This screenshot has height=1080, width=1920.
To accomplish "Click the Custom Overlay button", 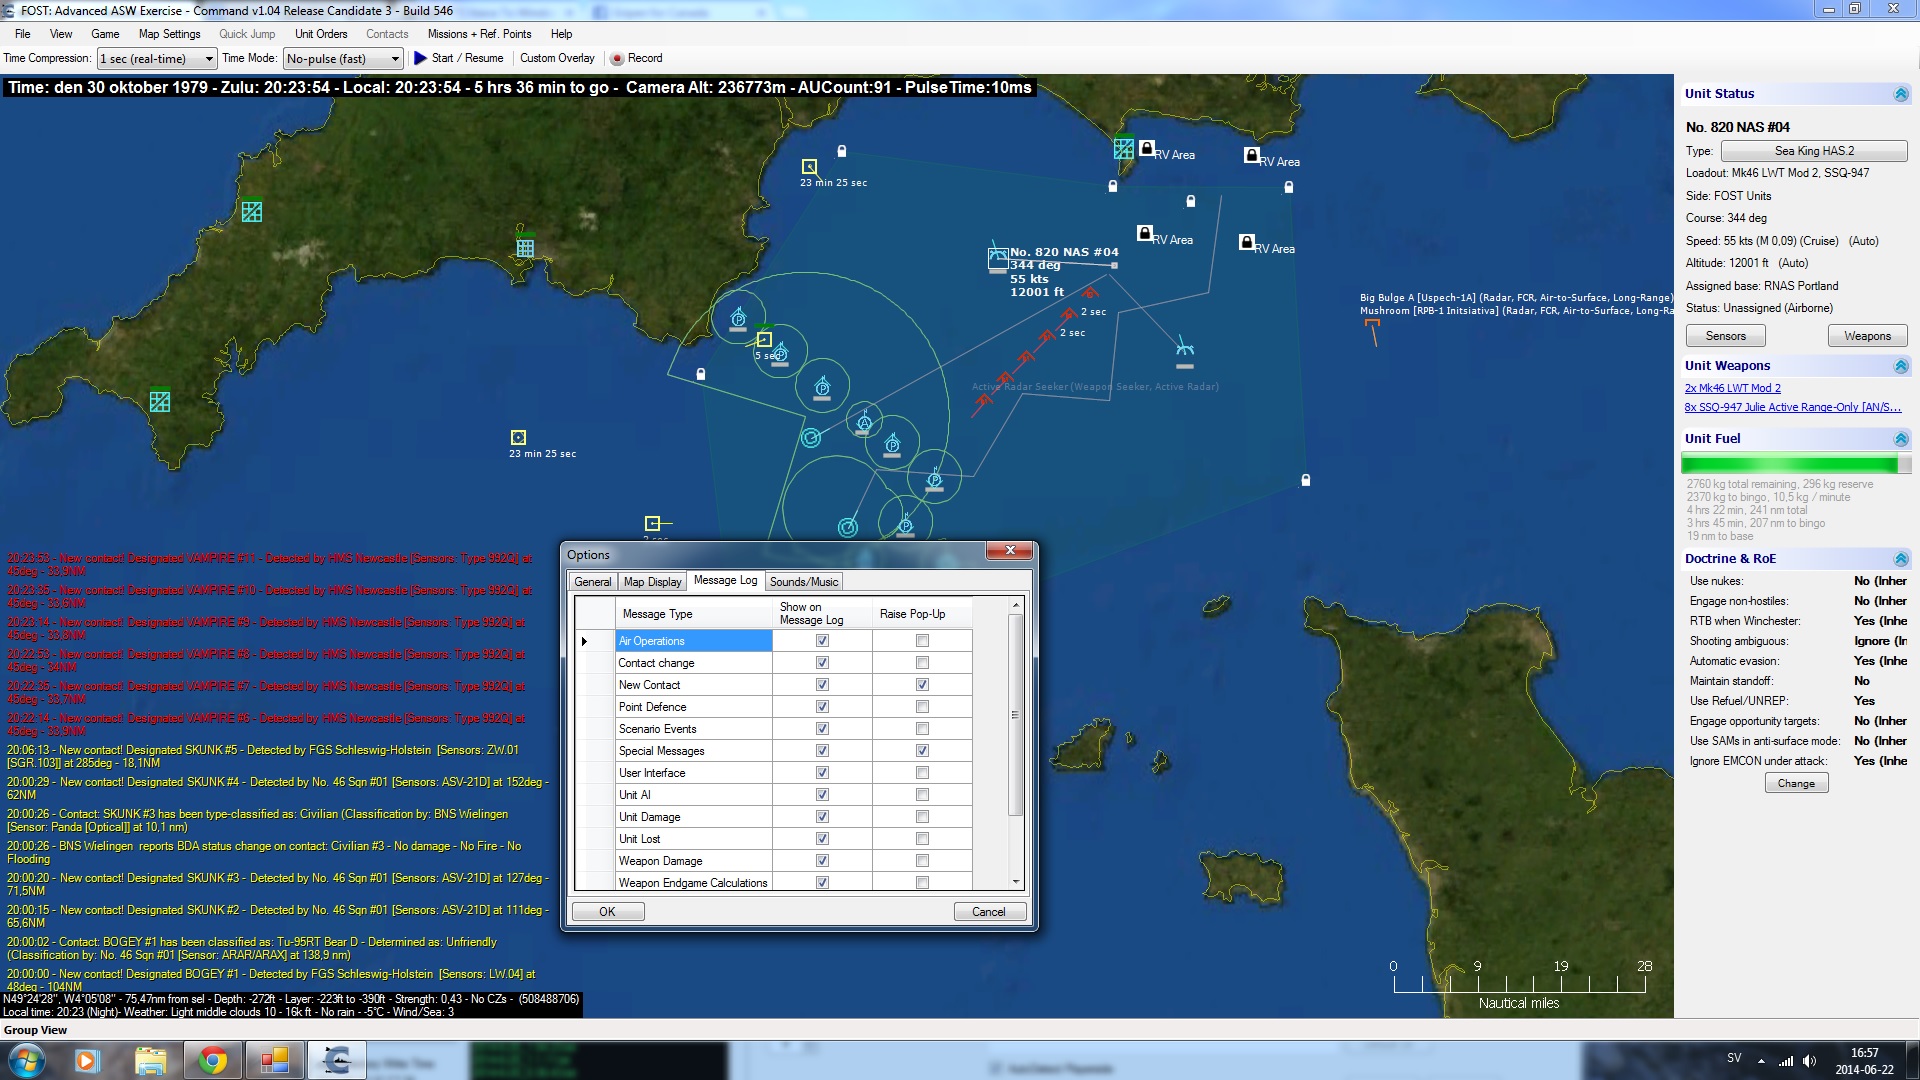I will click(557, 58).
